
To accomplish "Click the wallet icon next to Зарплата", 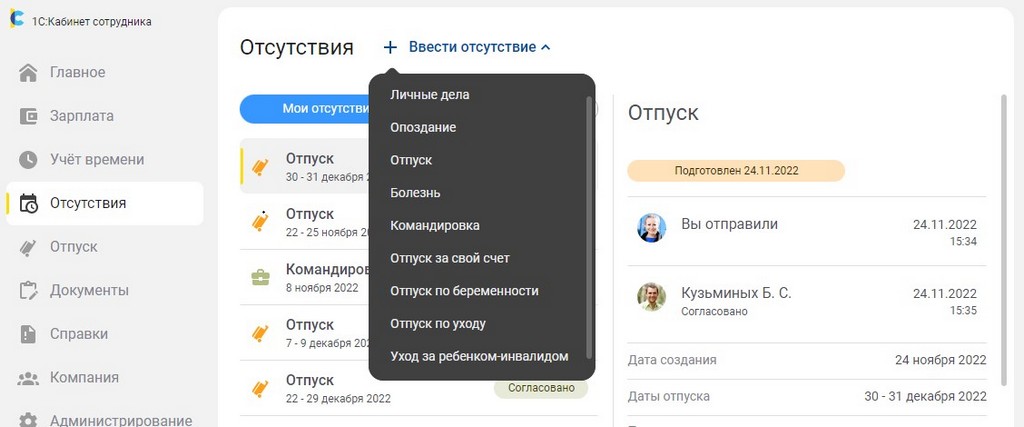I will [x=28, y=116].
